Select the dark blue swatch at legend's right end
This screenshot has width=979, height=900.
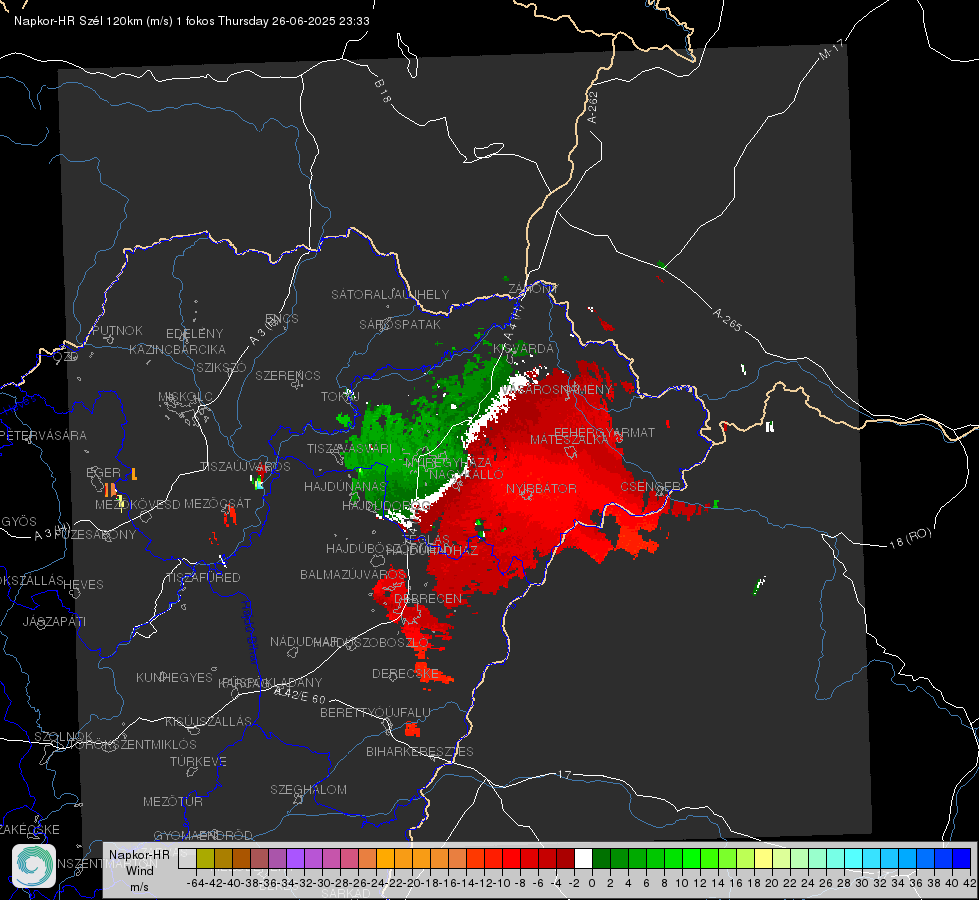962,859
